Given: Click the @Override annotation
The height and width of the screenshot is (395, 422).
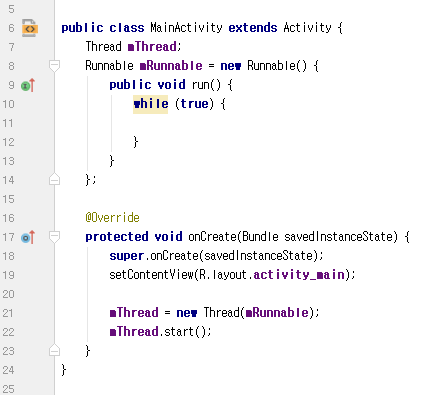Looking at the screenshot, I should pyautogui.click(x=112, y=218).
